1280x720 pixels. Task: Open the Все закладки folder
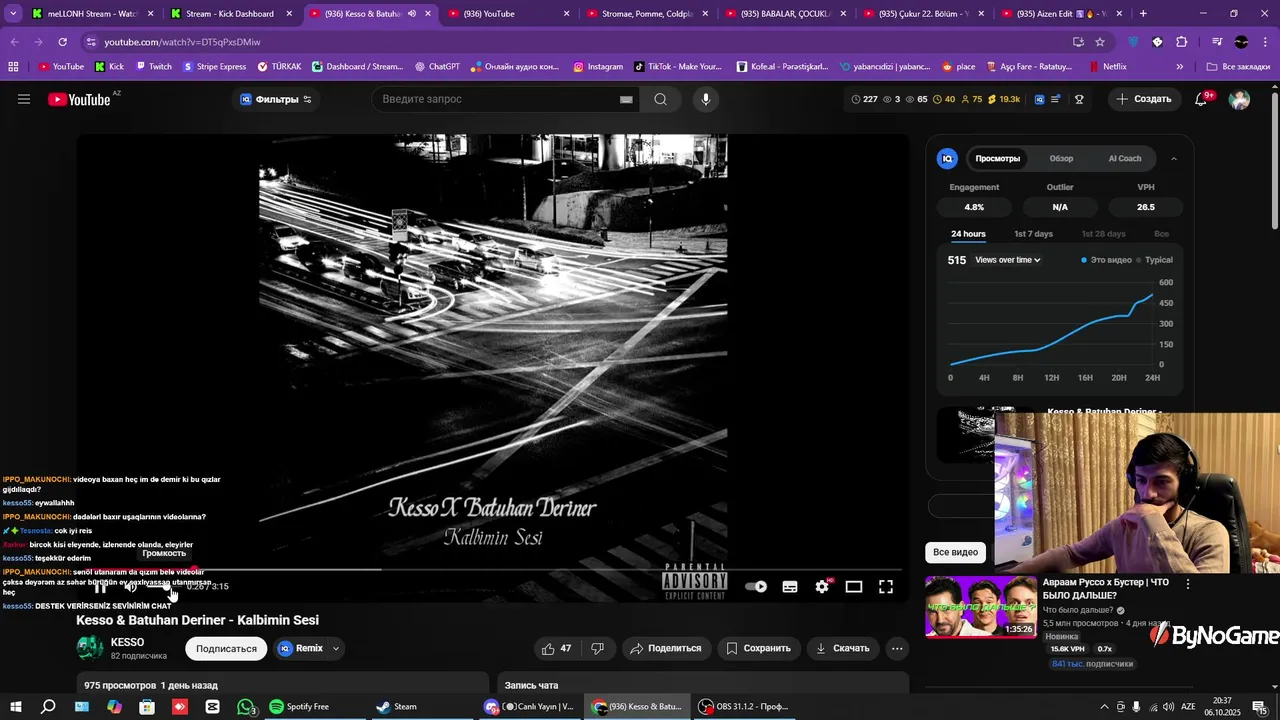pyautogui.click(x=1238, y=66)
